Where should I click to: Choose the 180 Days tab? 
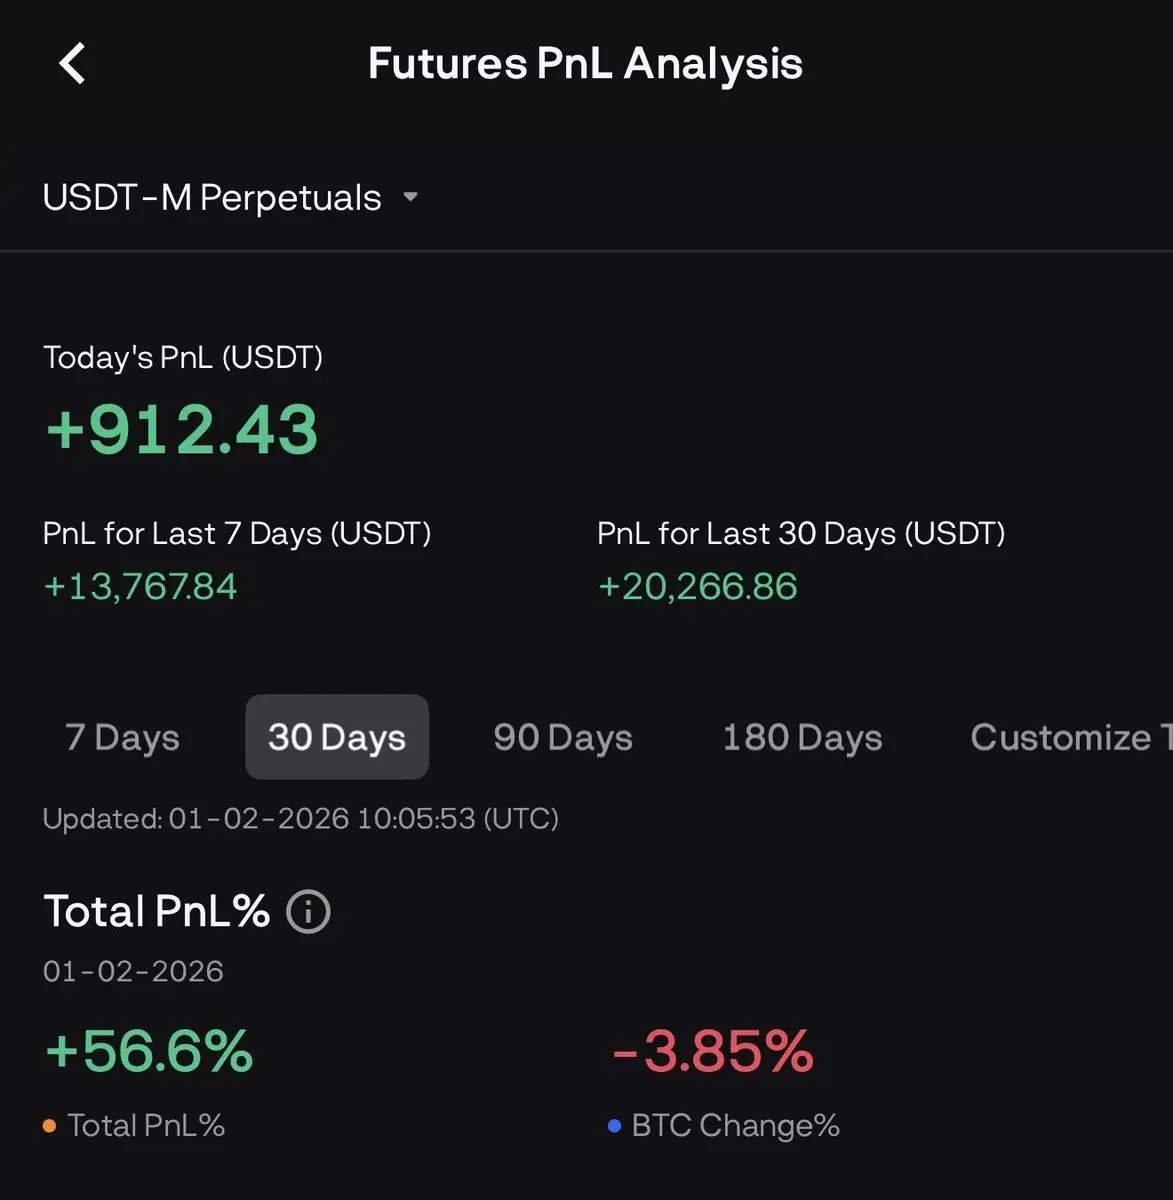click(802, 738)
